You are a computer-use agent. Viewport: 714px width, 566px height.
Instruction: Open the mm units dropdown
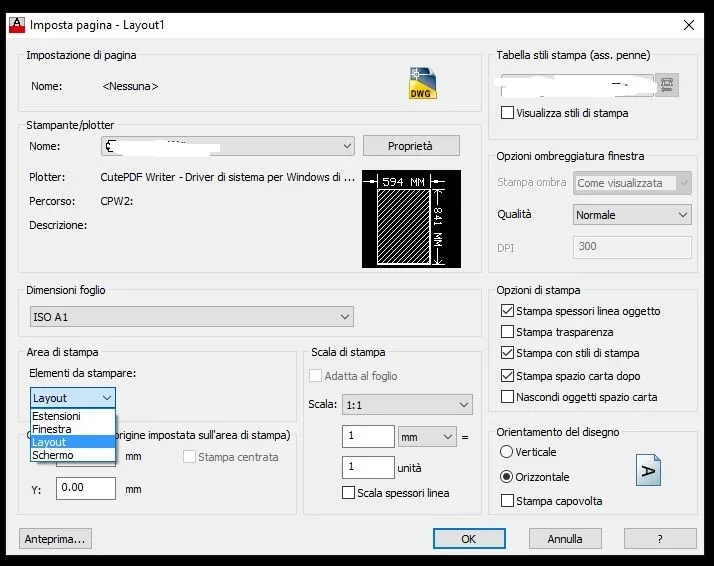427,437
